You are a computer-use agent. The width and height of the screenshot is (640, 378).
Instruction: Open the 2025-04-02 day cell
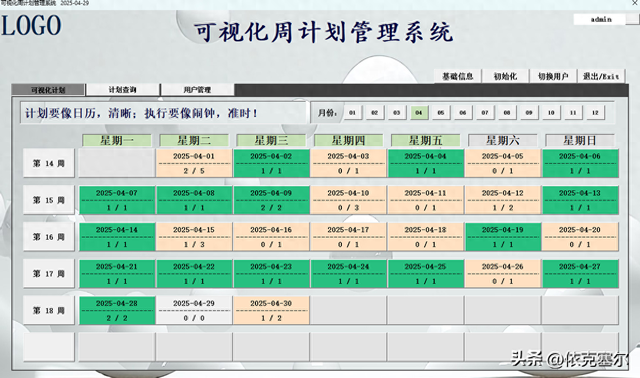tap(271, 163)
